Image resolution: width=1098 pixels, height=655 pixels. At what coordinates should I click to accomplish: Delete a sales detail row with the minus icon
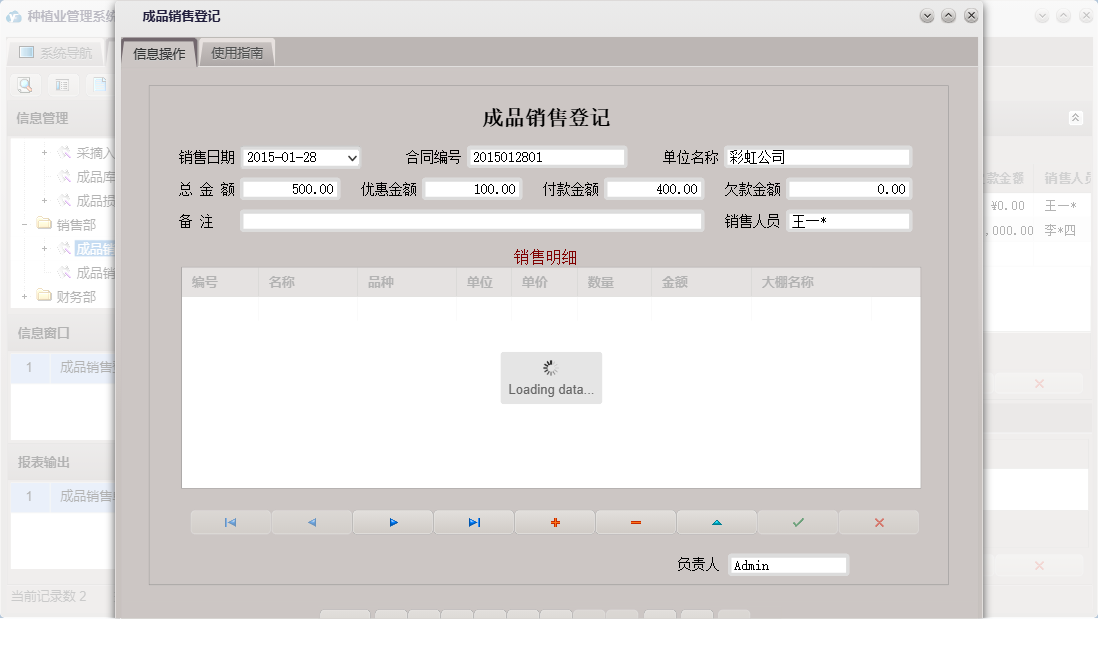point(636,521)
